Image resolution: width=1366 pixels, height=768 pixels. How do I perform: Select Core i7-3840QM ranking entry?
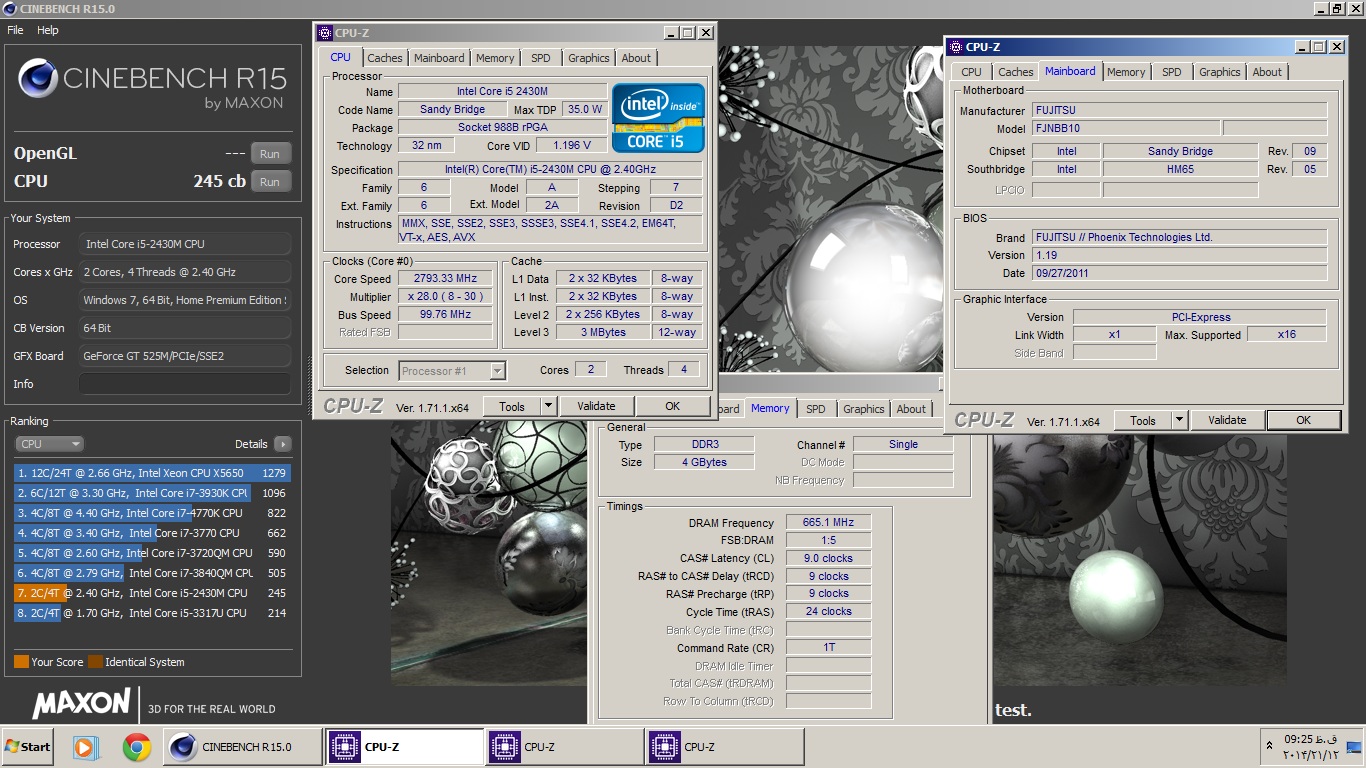151,573
